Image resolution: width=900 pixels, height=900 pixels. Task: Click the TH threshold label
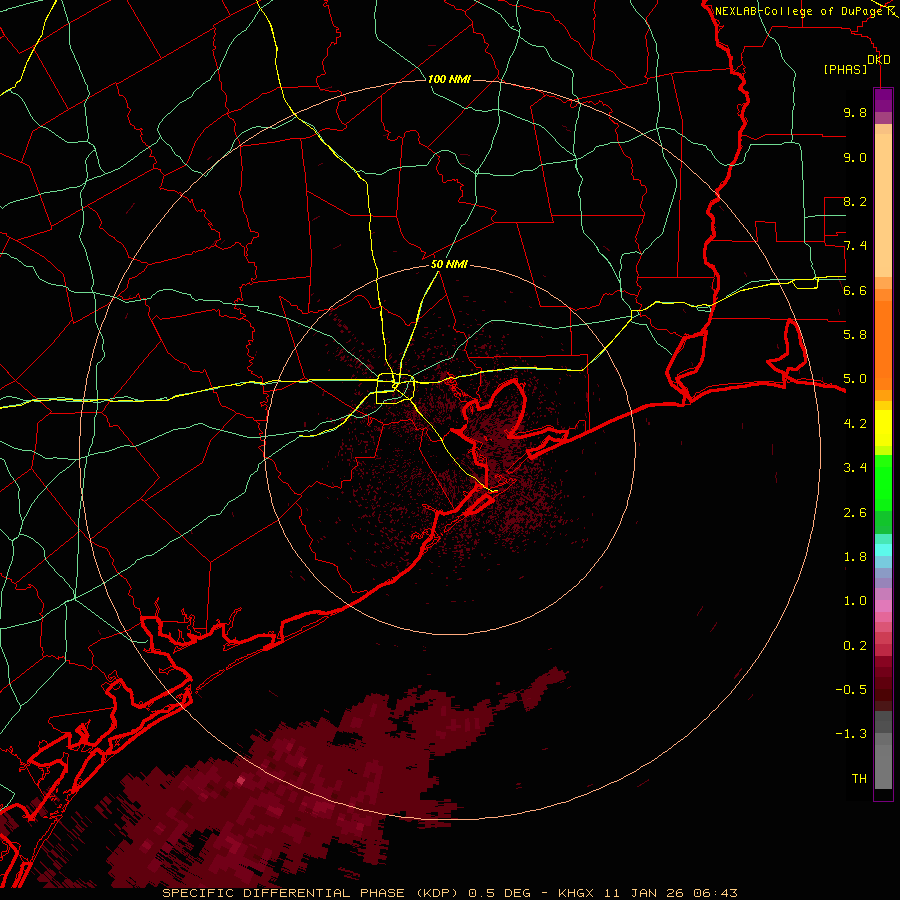click(859, 778)
